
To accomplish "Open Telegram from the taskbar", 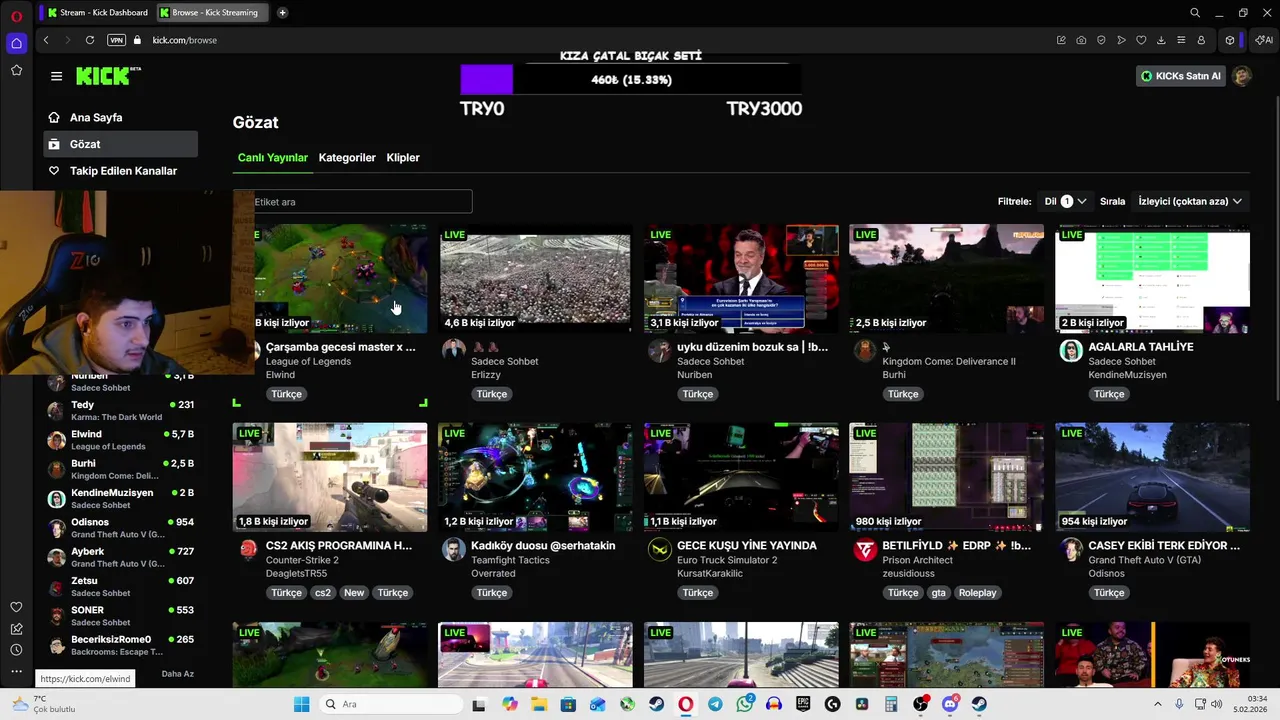I will (x=715, y=704).
